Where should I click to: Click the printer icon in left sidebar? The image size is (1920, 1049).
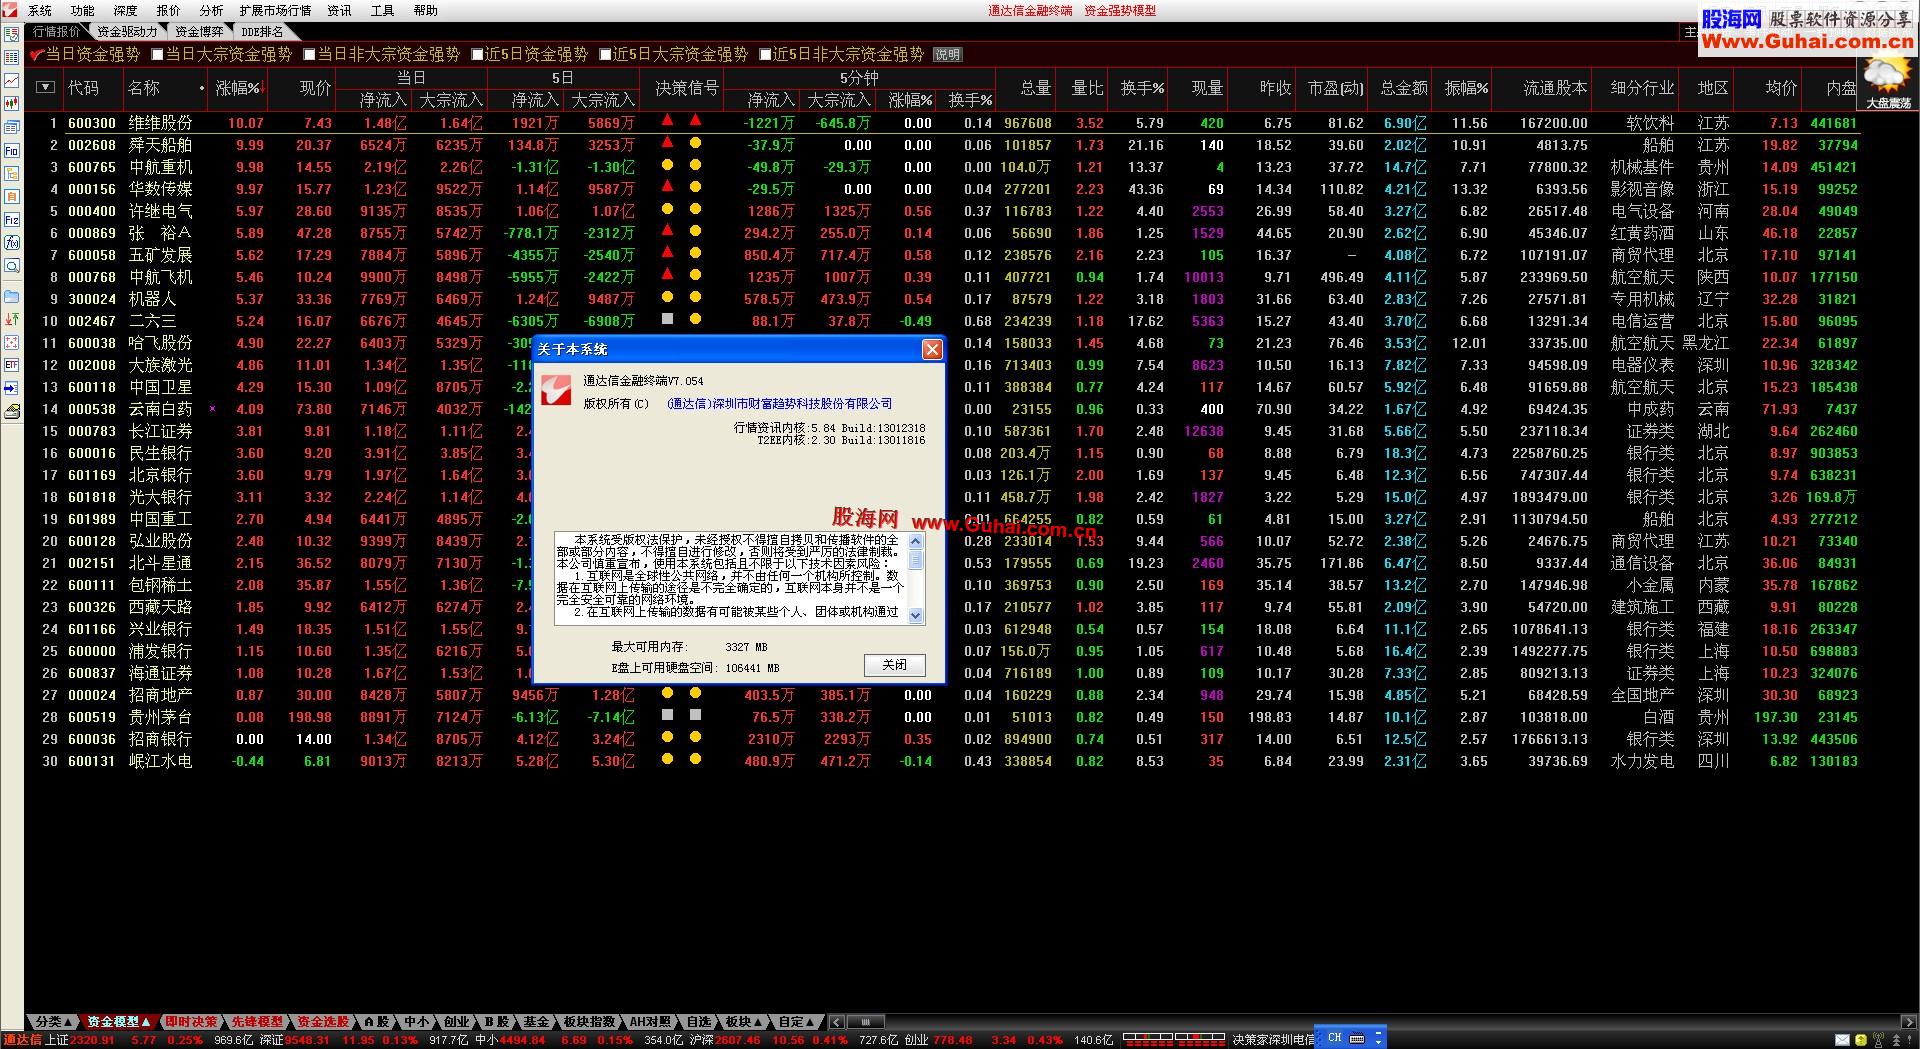(x=12, y=411)
